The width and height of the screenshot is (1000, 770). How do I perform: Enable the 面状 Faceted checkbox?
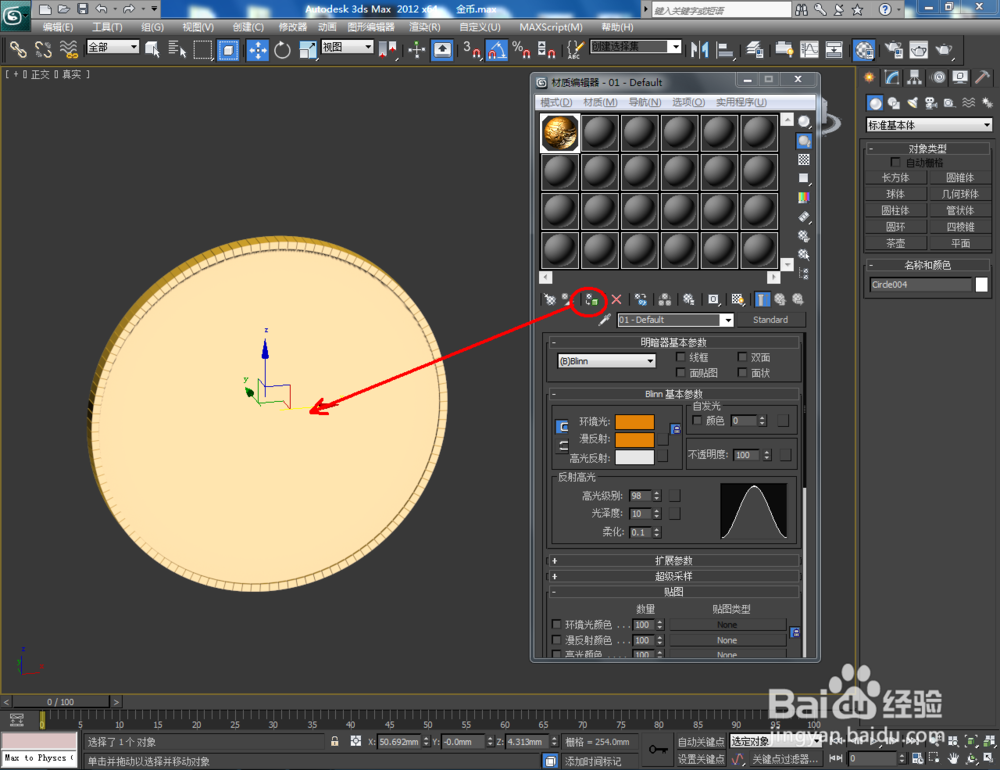(742, 373)
